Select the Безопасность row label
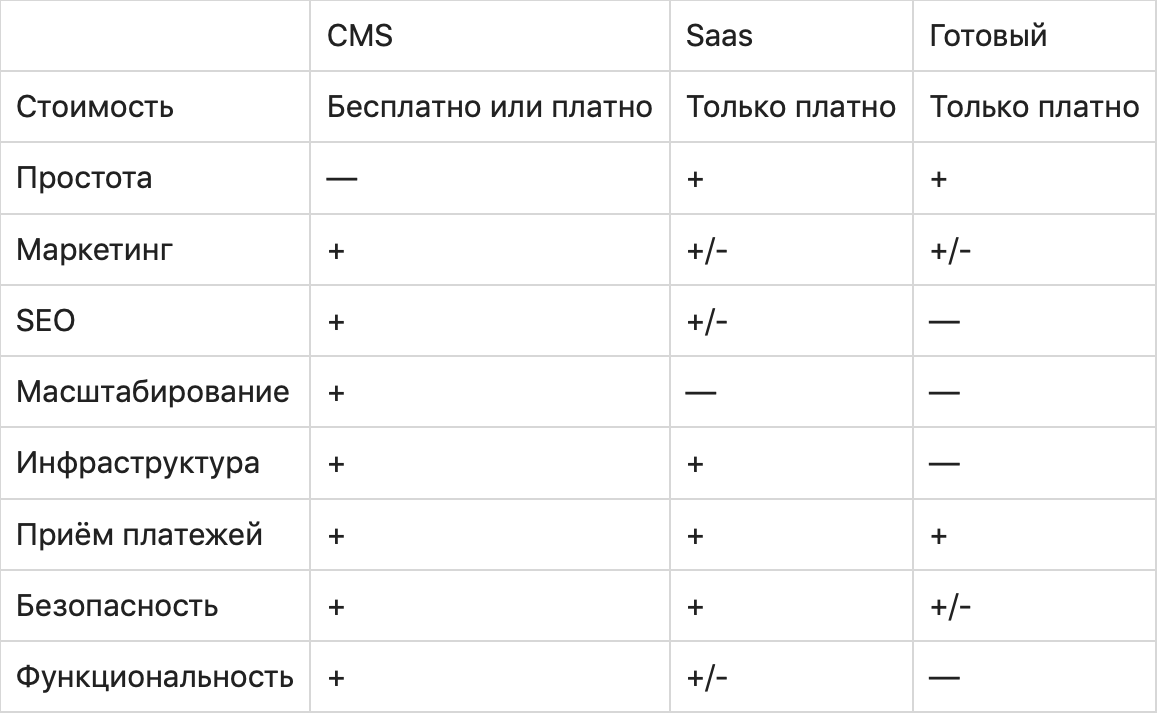 point(117,606)
